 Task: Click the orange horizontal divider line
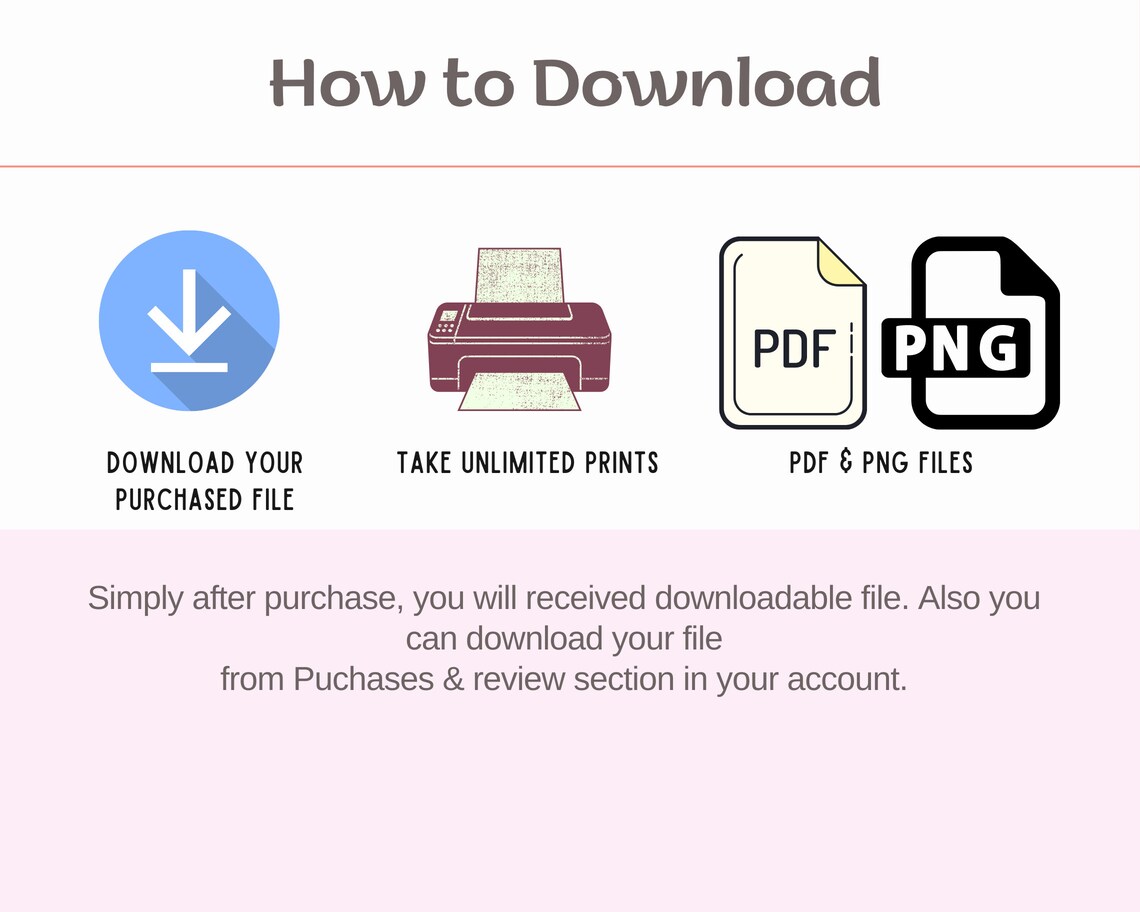[x=570, y=167]
